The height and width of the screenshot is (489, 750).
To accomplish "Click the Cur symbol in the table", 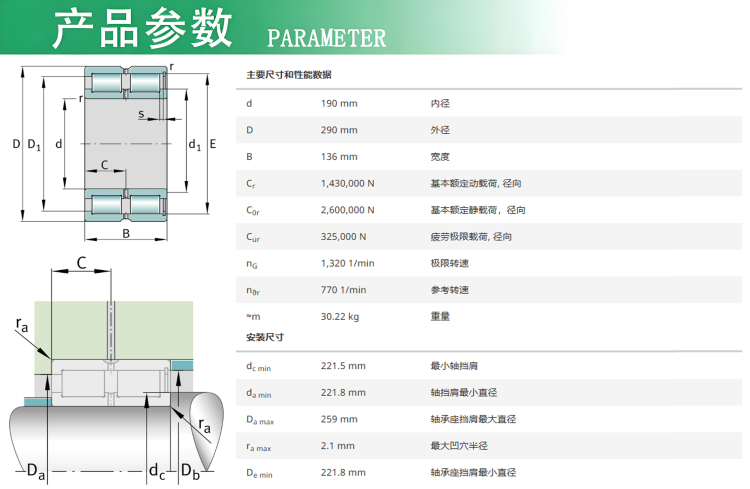I will [253, 237].
